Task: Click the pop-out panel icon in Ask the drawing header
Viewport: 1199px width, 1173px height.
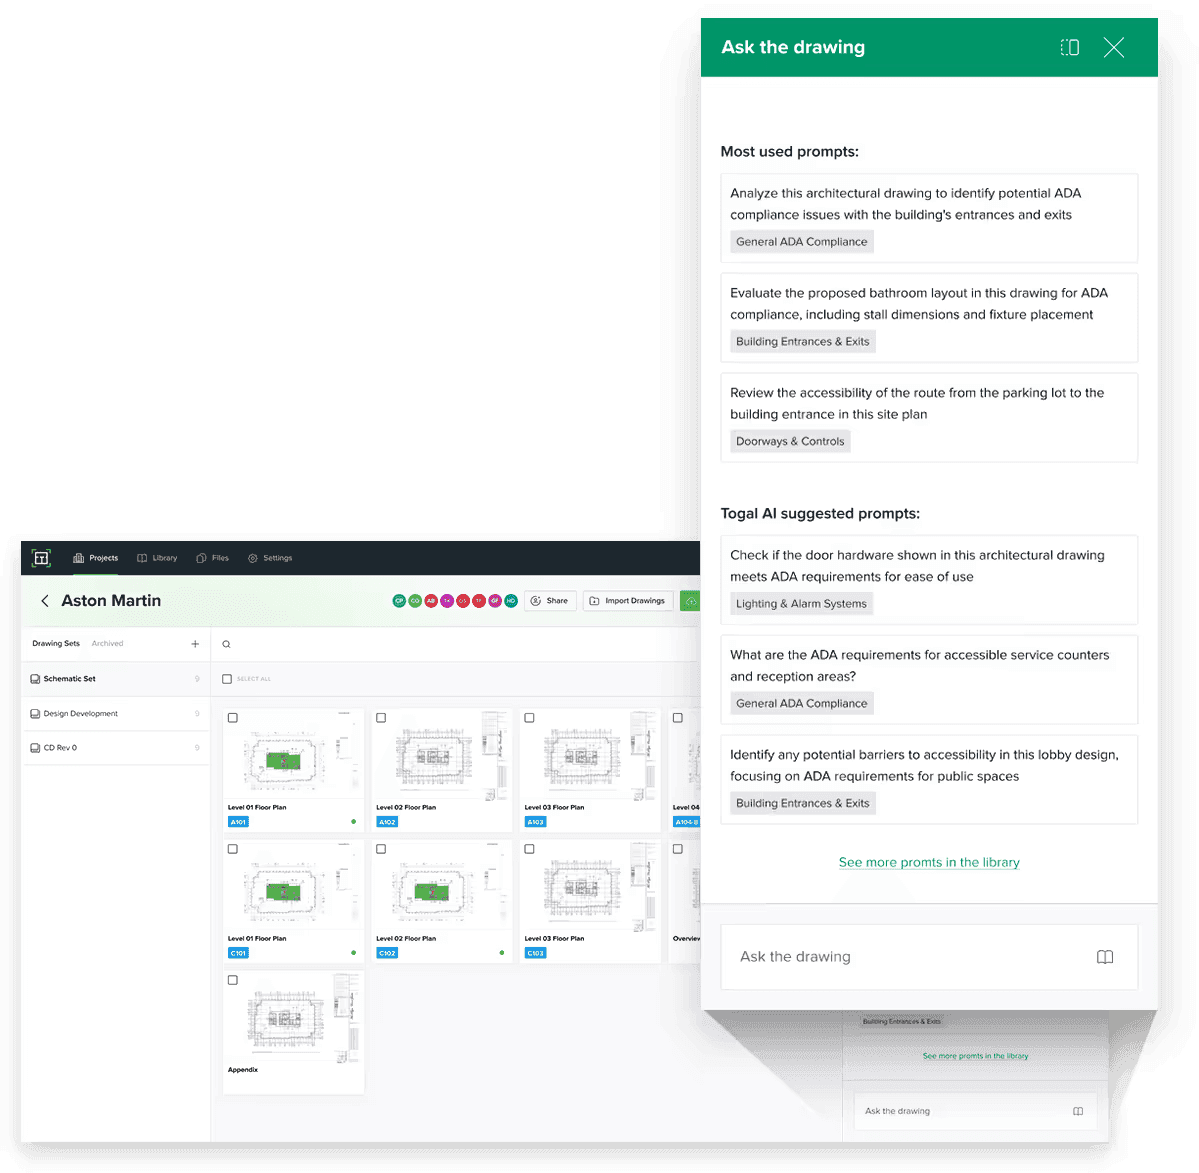Action: point(1069,47)
